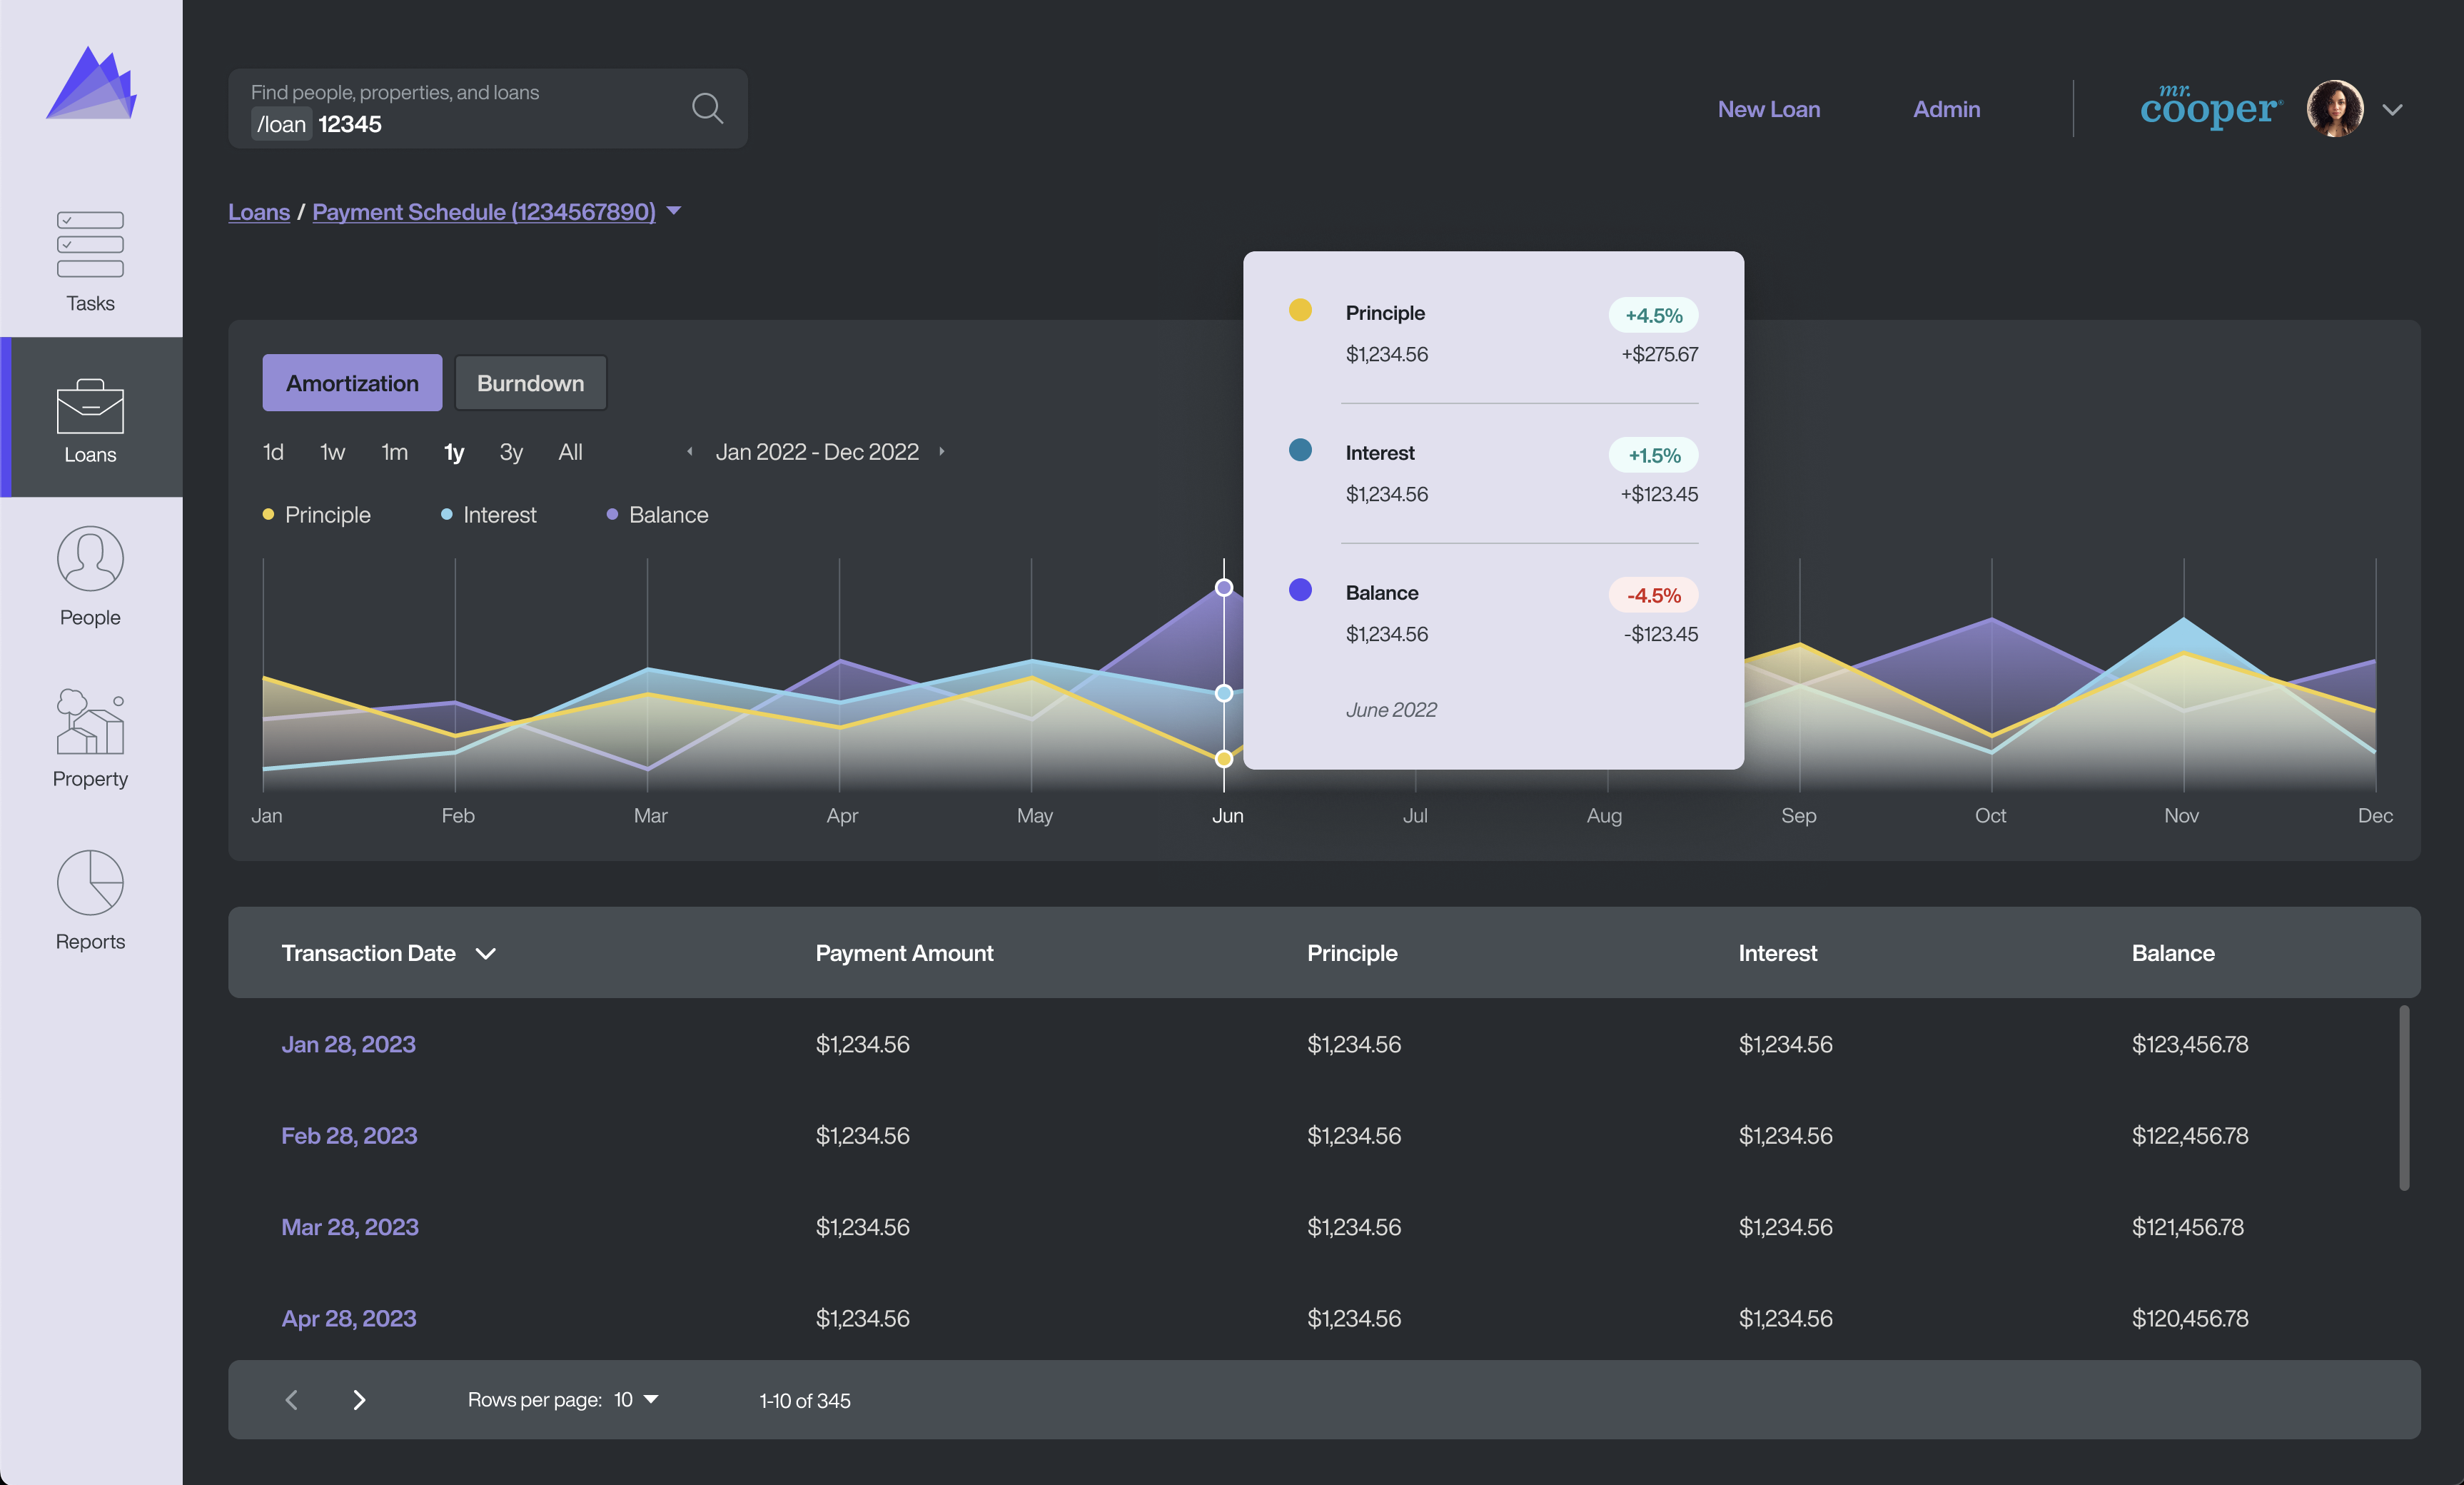Expand the Payment Schedule dropdown breadcrumb
This screenshot has width=2464, height=1485.
[676, 211]
